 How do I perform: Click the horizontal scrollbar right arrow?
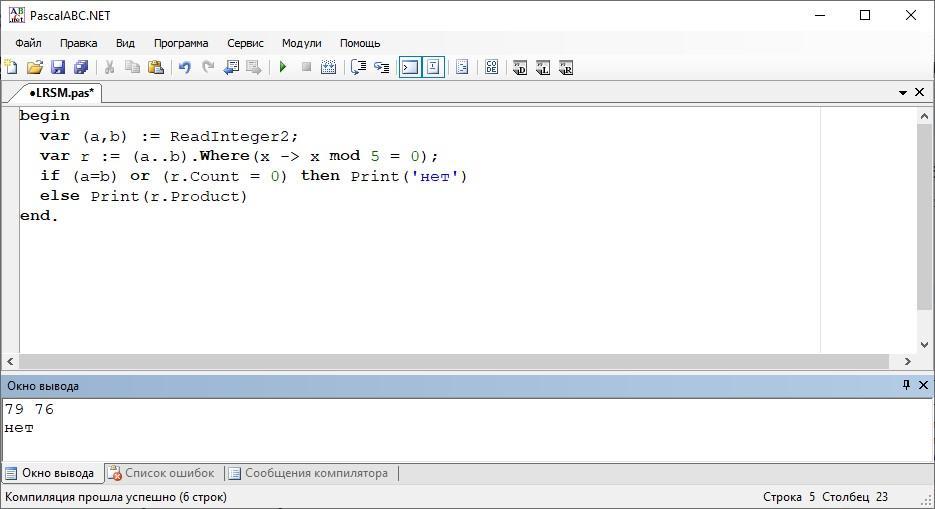coord(908,361)
